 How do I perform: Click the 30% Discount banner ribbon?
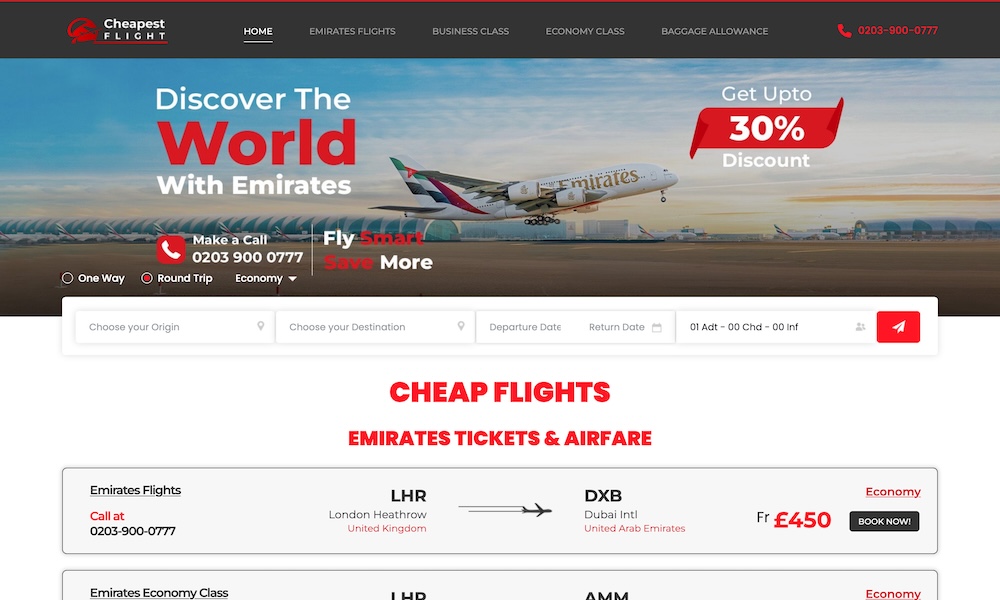click(767, 128)
